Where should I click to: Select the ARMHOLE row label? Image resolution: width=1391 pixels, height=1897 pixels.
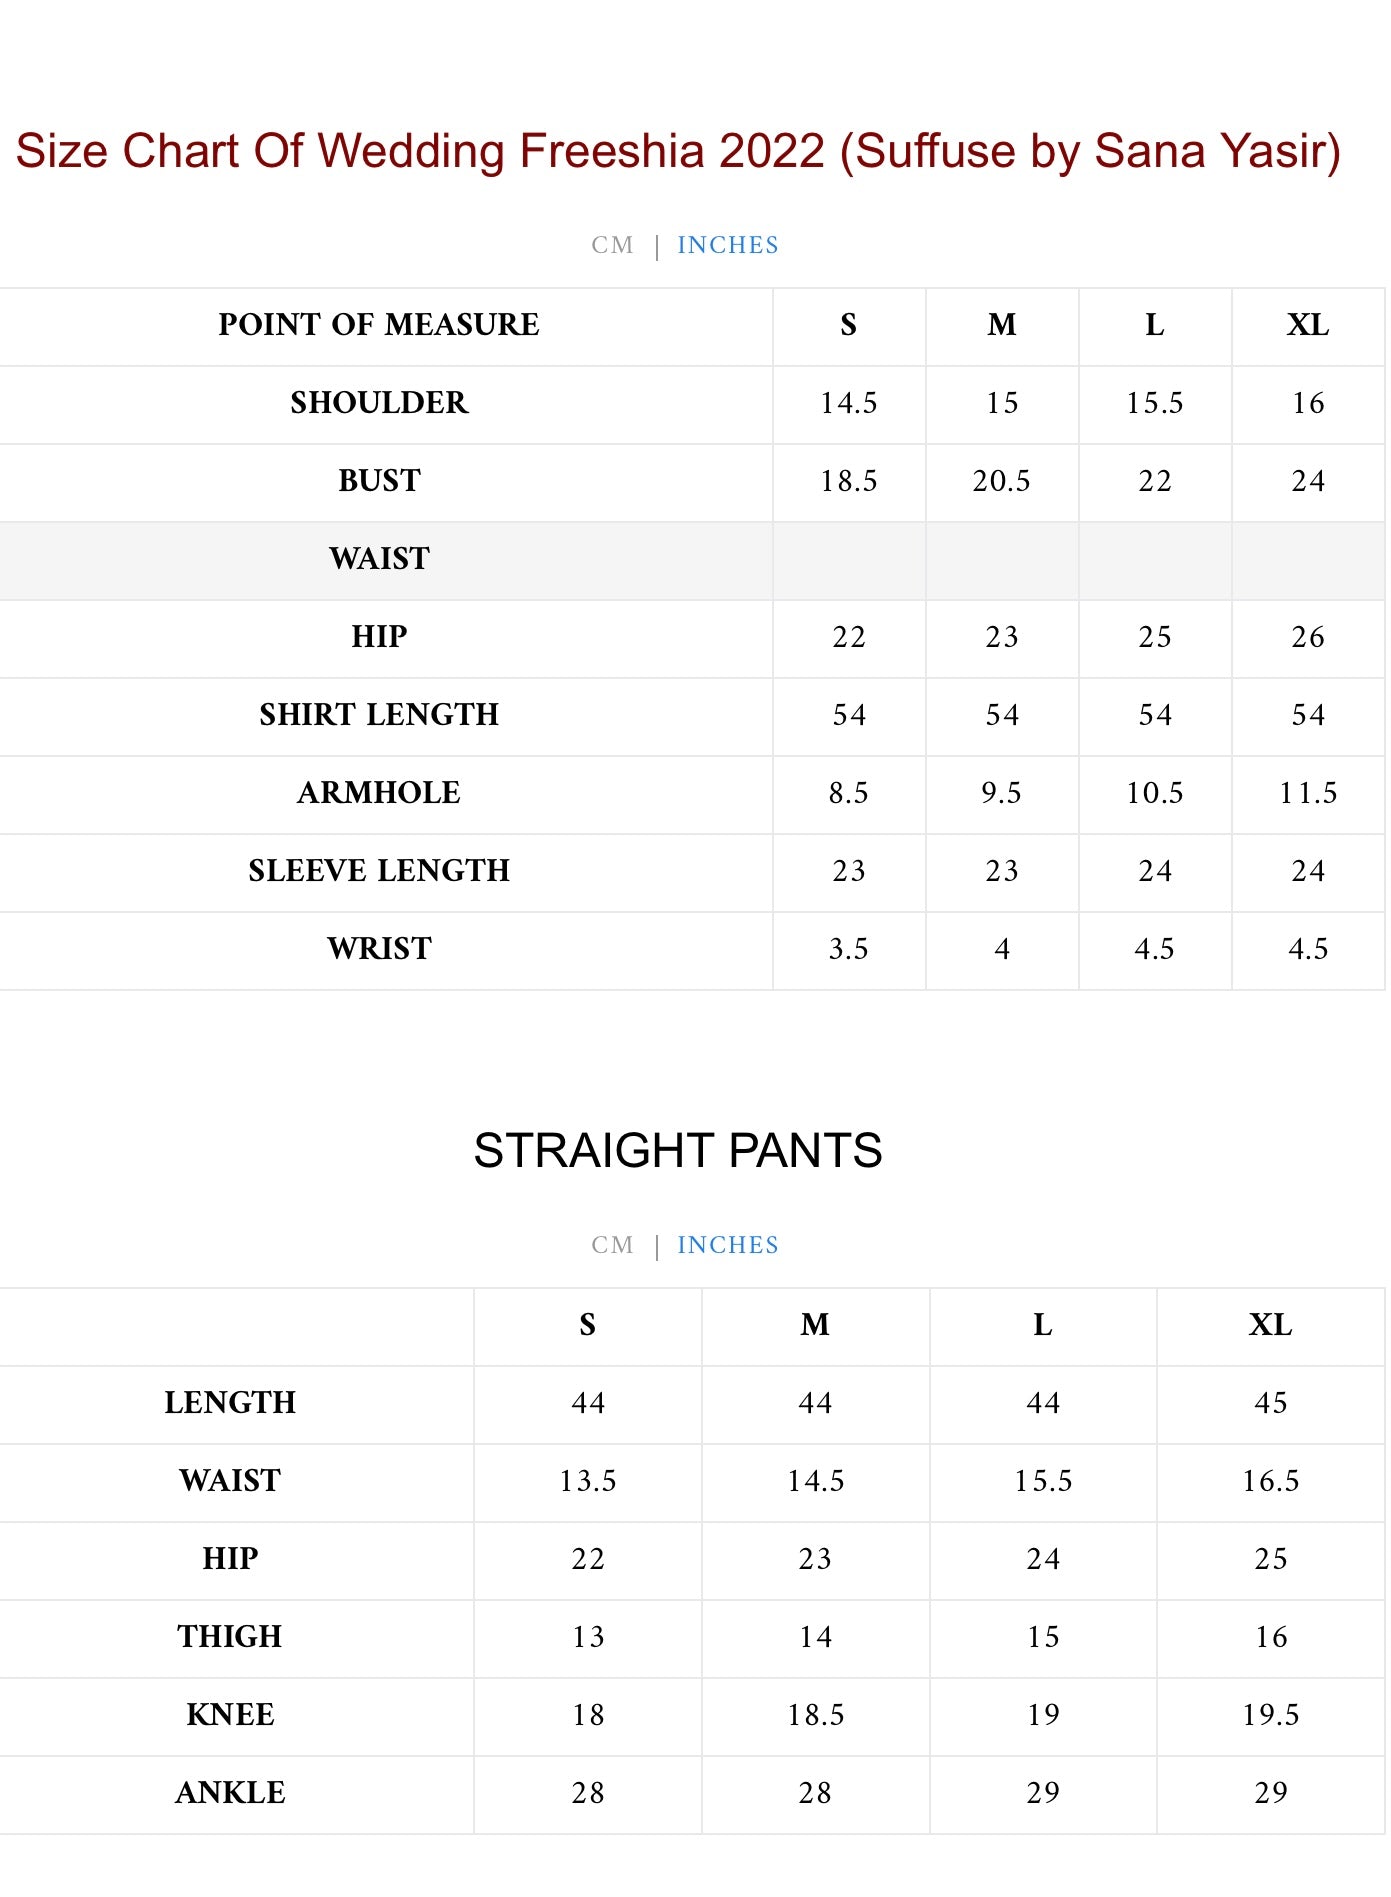point(379,793)
